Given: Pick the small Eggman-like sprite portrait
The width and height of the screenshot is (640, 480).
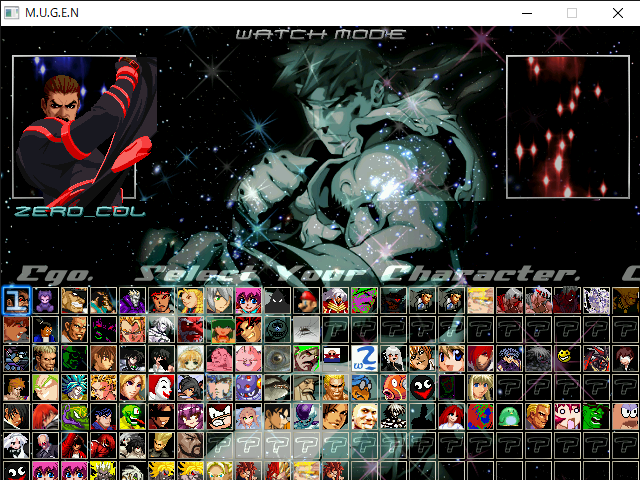Looking at the screenshot, I should (335, 359).
